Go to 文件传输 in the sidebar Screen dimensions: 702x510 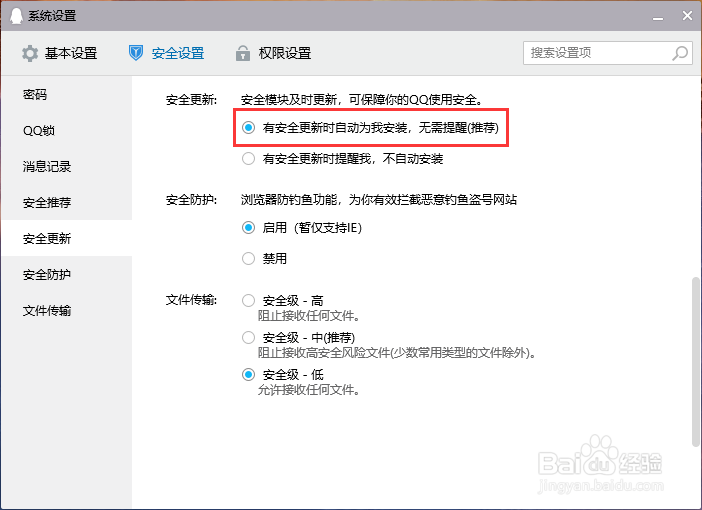pos(67,310)
